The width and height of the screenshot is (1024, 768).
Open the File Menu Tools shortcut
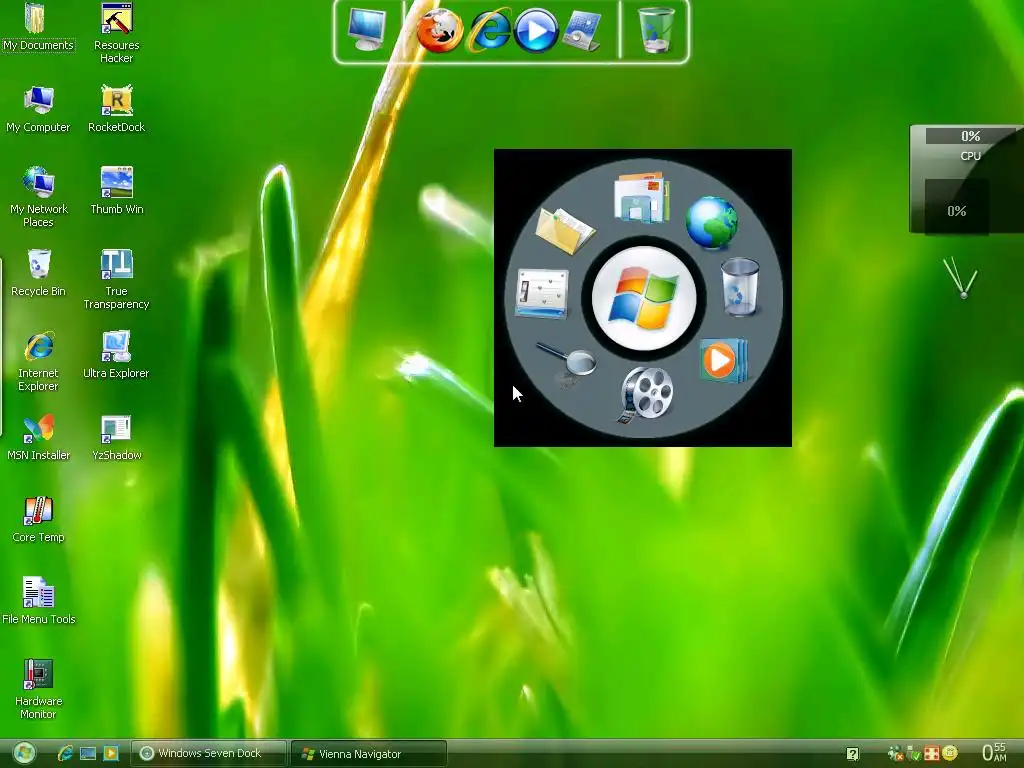38,601
